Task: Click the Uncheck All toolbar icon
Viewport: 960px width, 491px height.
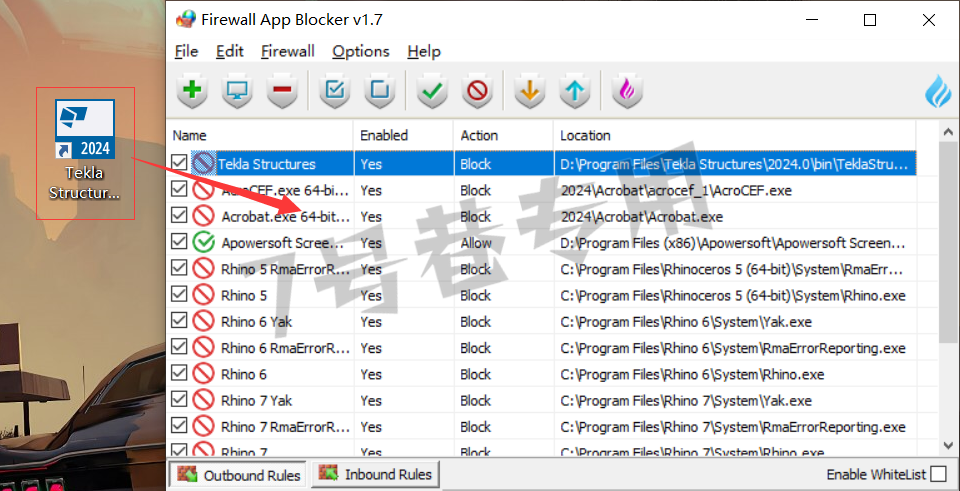Action: click(x=380, y=91)
